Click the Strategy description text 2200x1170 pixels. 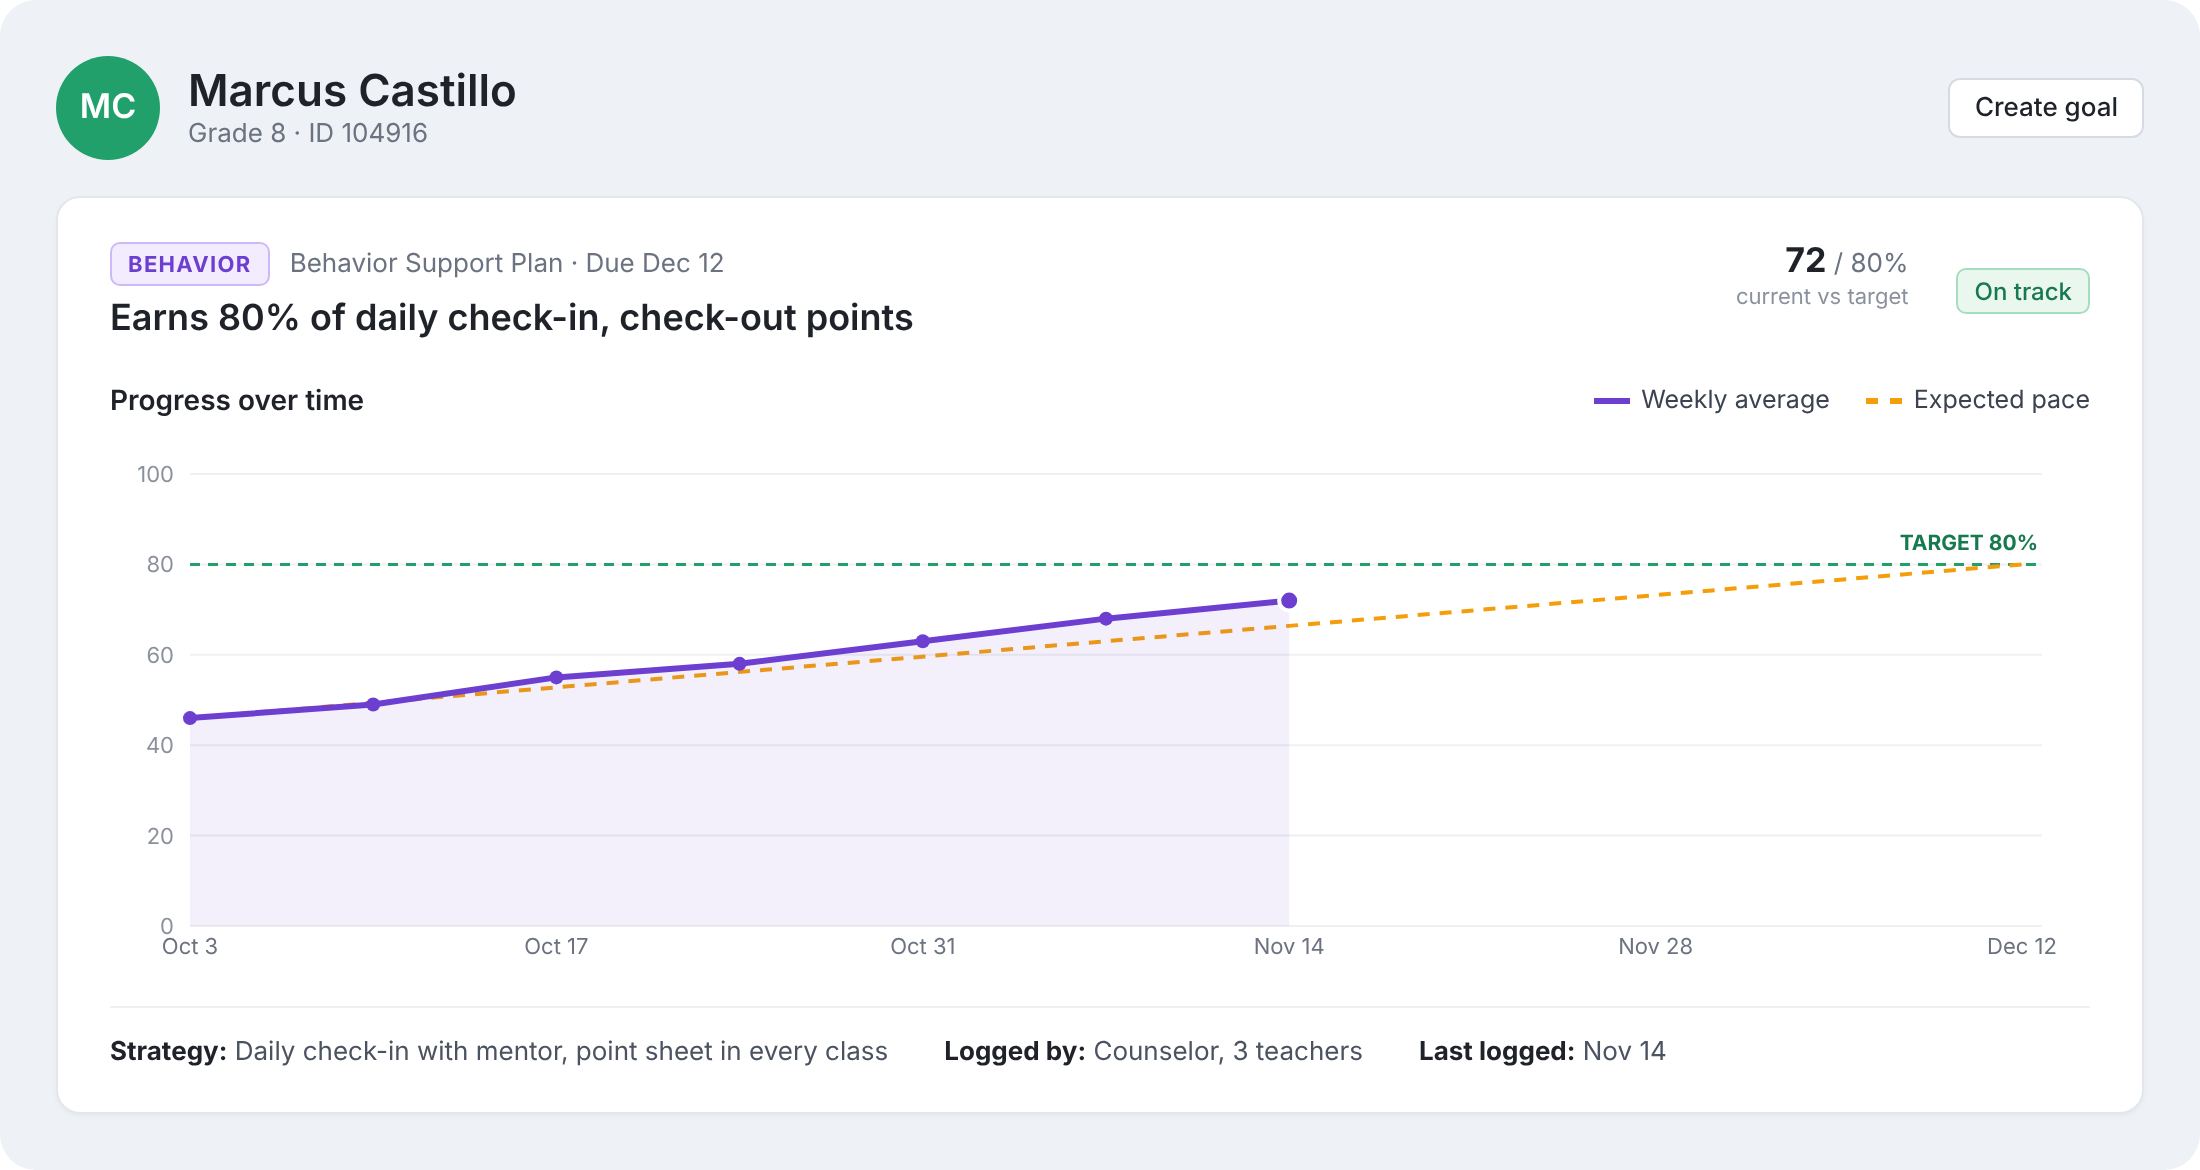point(499,1051)
